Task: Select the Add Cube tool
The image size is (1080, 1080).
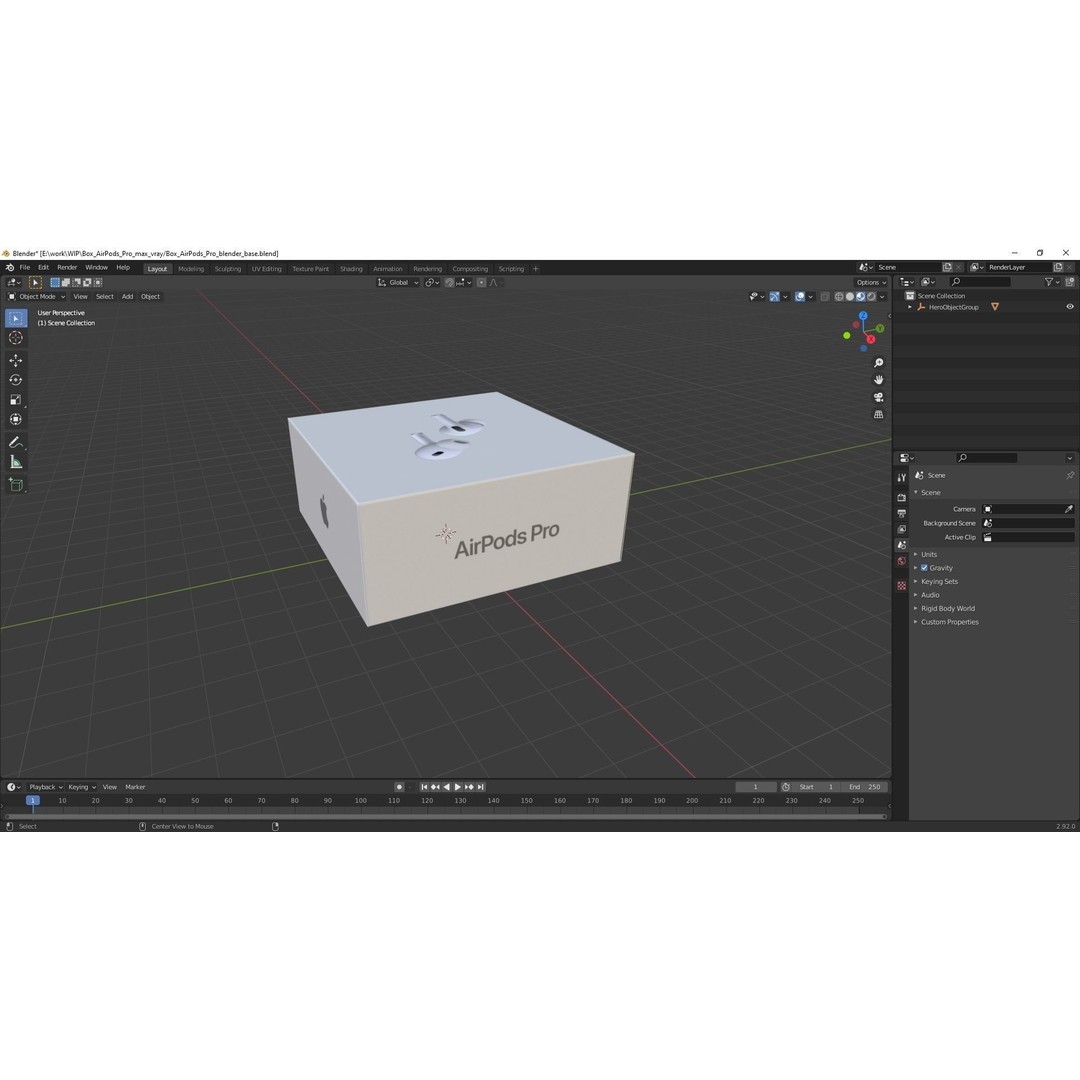Action: (16, 485)
